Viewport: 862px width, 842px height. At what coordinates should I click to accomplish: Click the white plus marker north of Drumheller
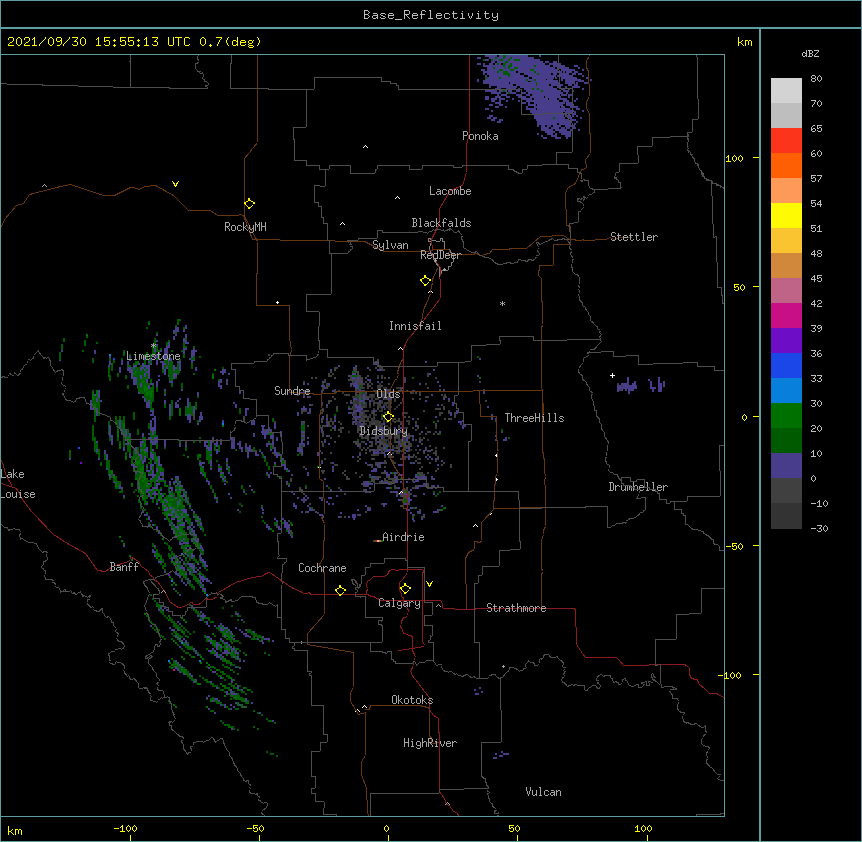tap(612, 376)
